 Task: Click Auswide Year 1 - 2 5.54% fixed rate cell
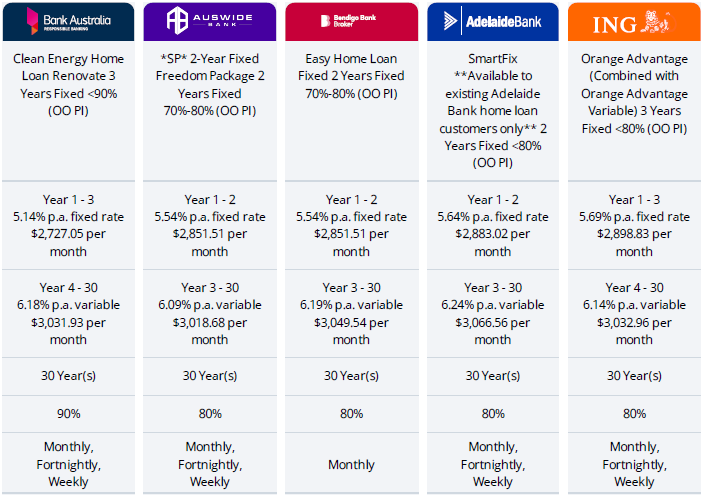point(210,226)
